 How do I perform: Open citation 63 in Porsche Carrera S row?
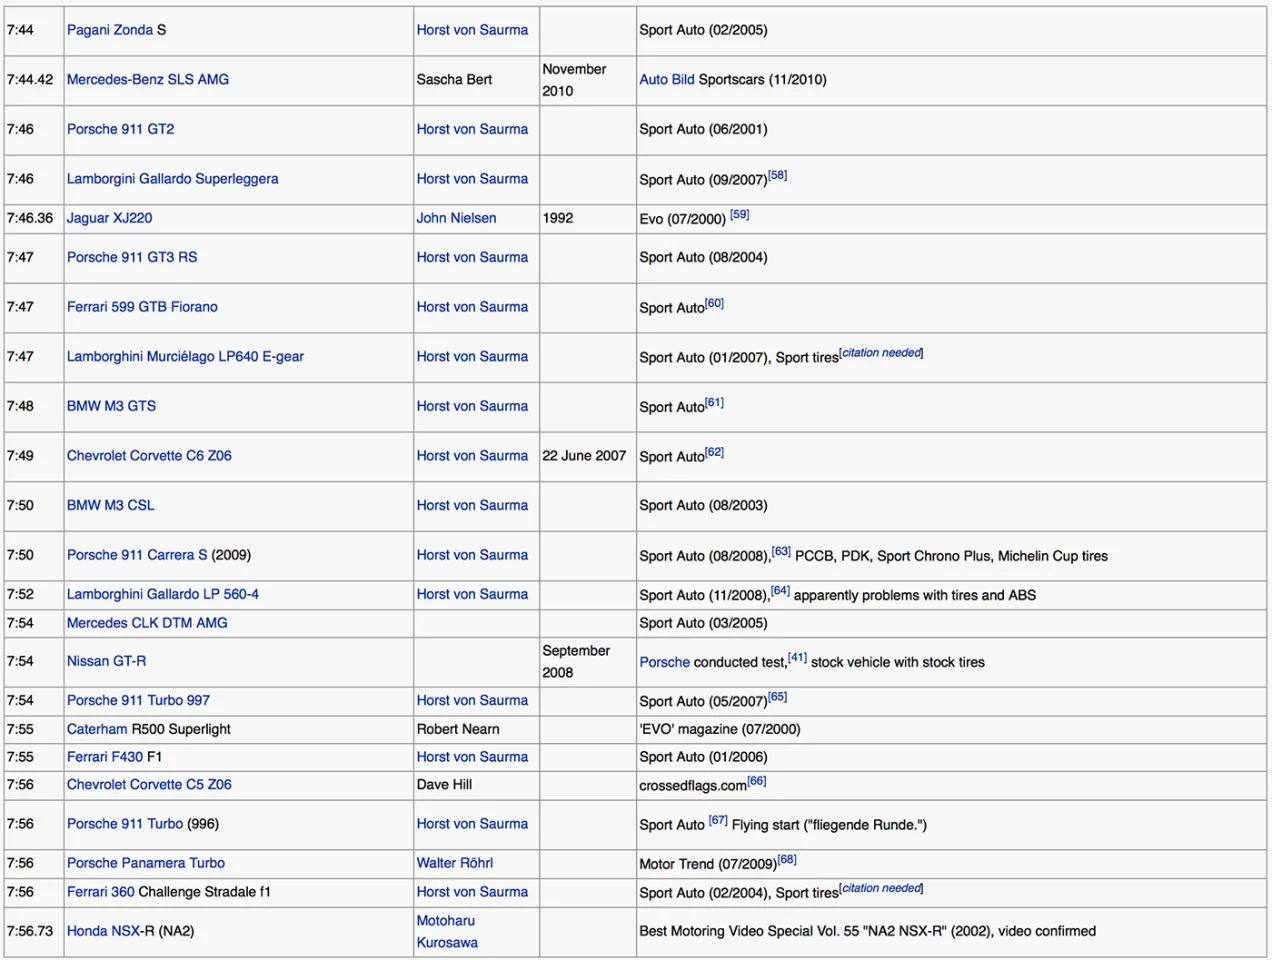[x=781, y=552]
